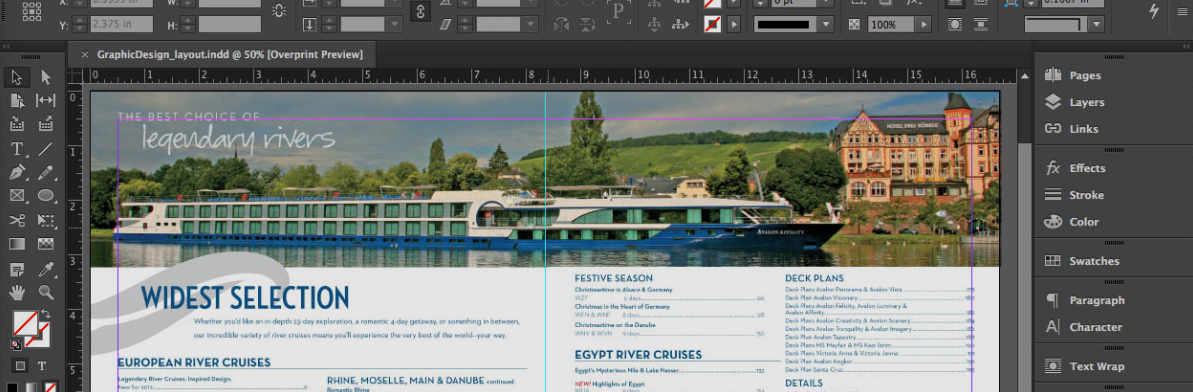Open the Y scale percentage dropdown
This screenshot has height=392, width=1193.
click(394, 24)
